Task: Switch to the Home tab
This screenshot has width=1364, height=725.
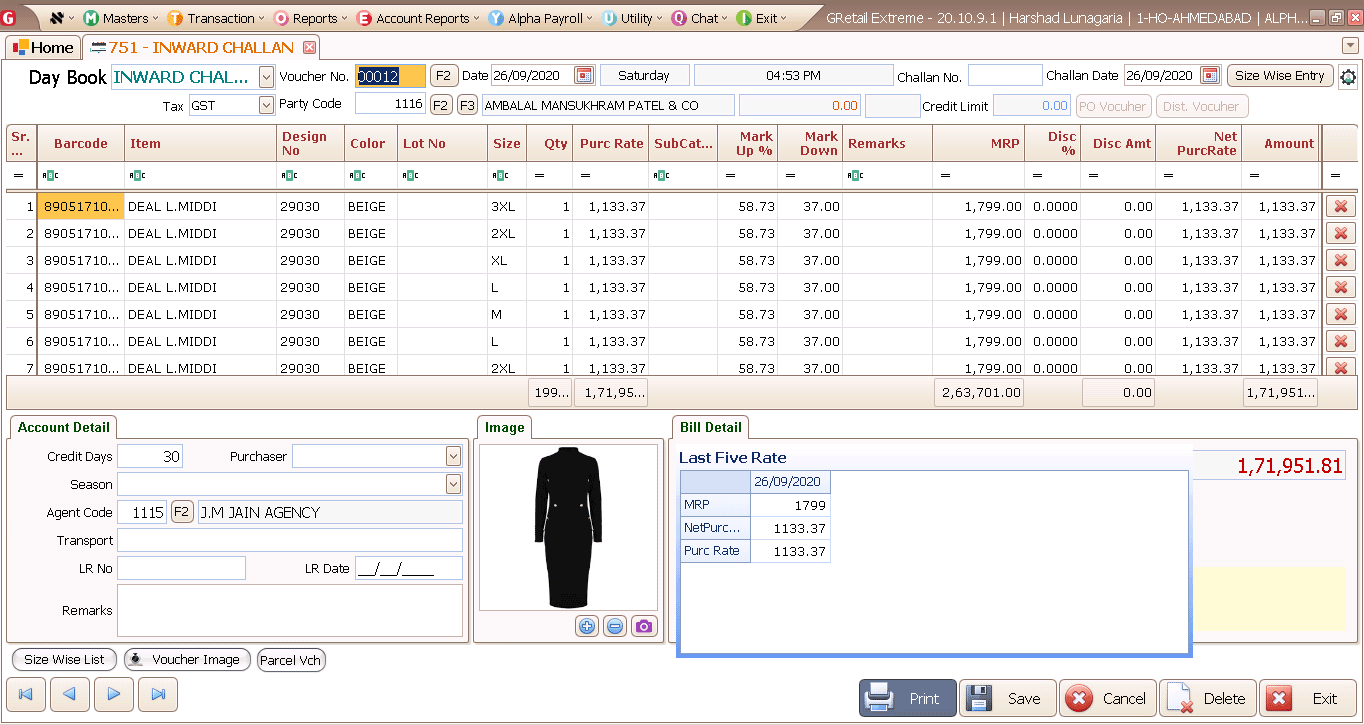Action: pos(43,47)
